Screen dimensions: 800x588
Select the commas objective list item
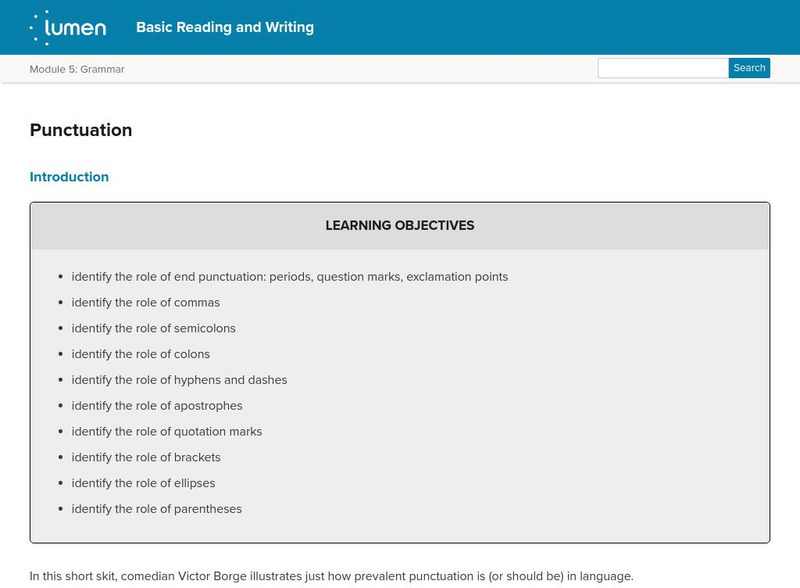click(x=146, y=303)
